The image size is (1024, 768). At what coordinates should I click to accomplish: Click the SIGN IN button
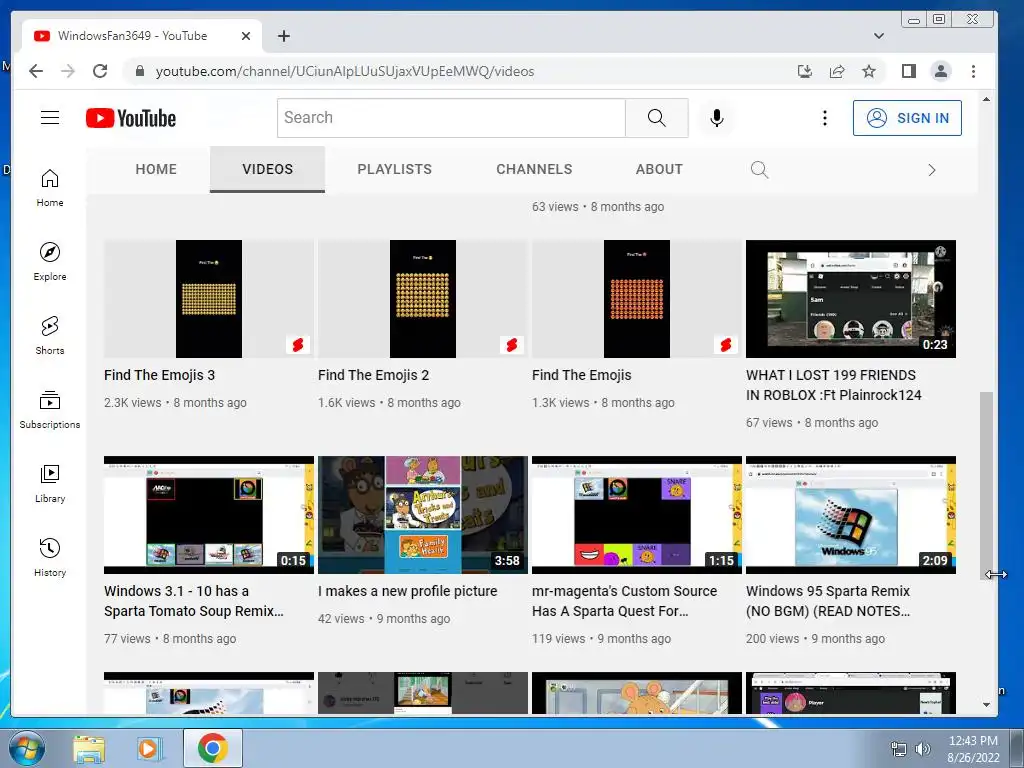pos(907,118)
